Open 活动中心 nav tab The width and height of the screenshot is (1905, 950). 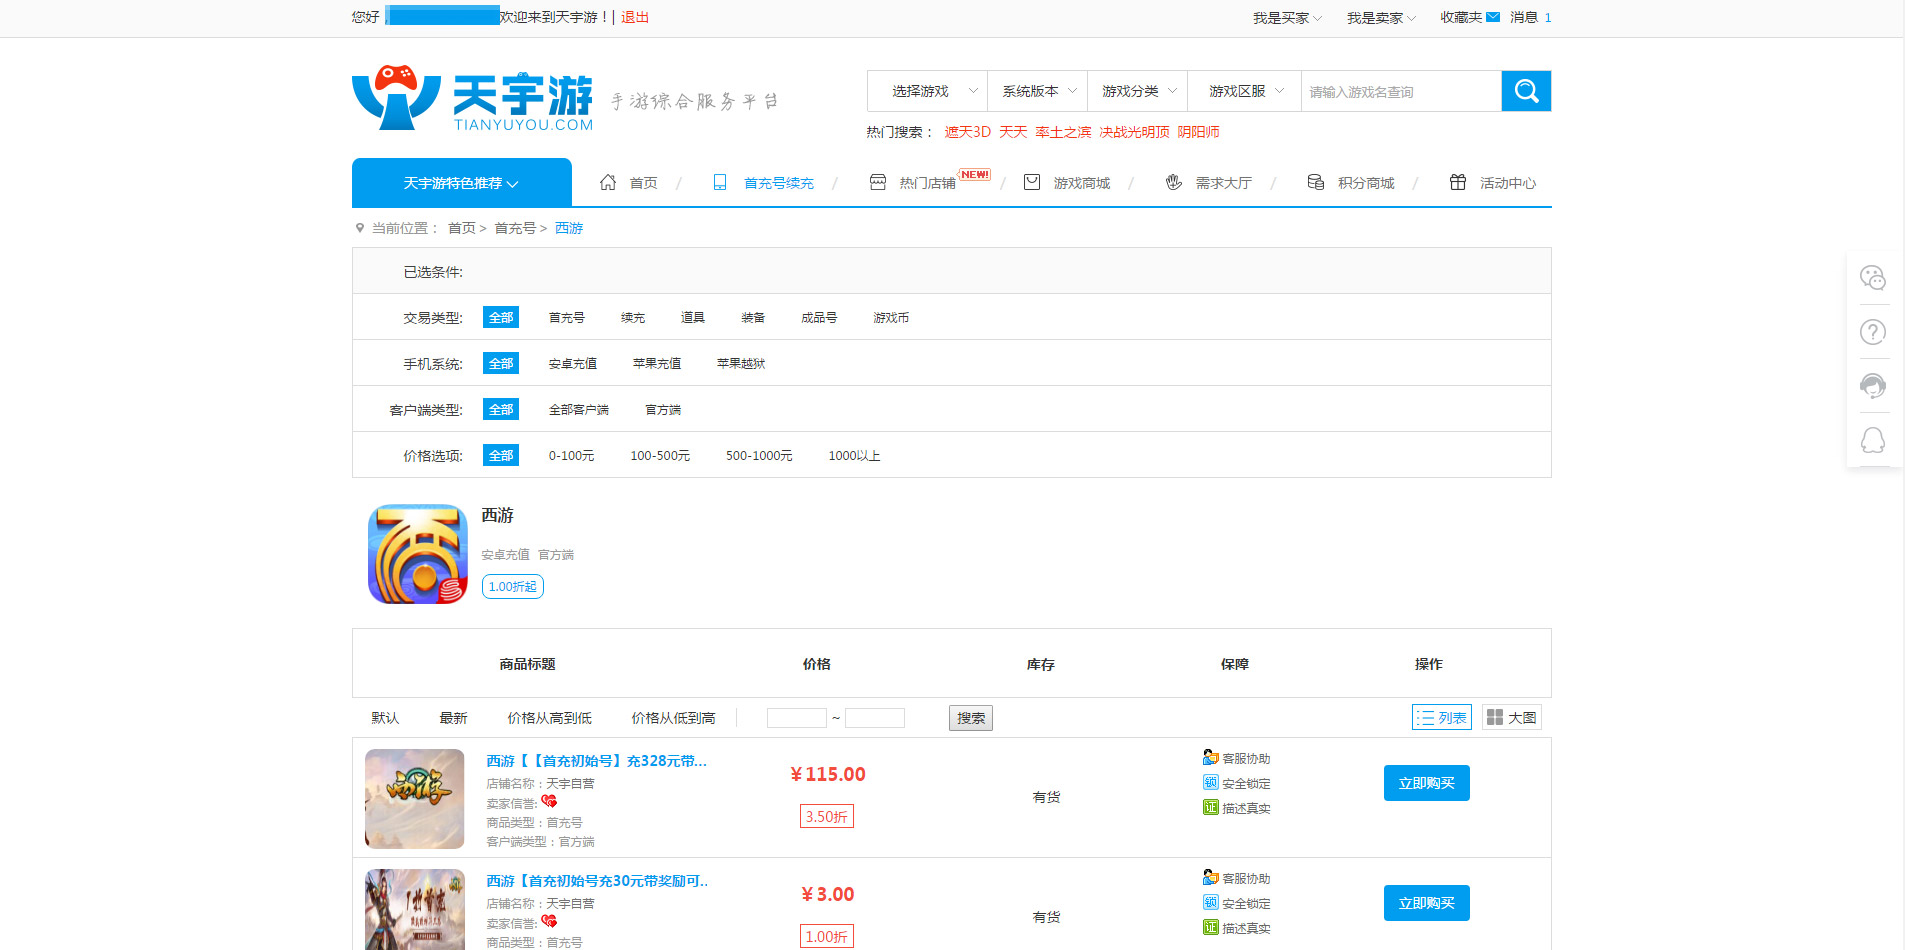(x=1508, y=183)
